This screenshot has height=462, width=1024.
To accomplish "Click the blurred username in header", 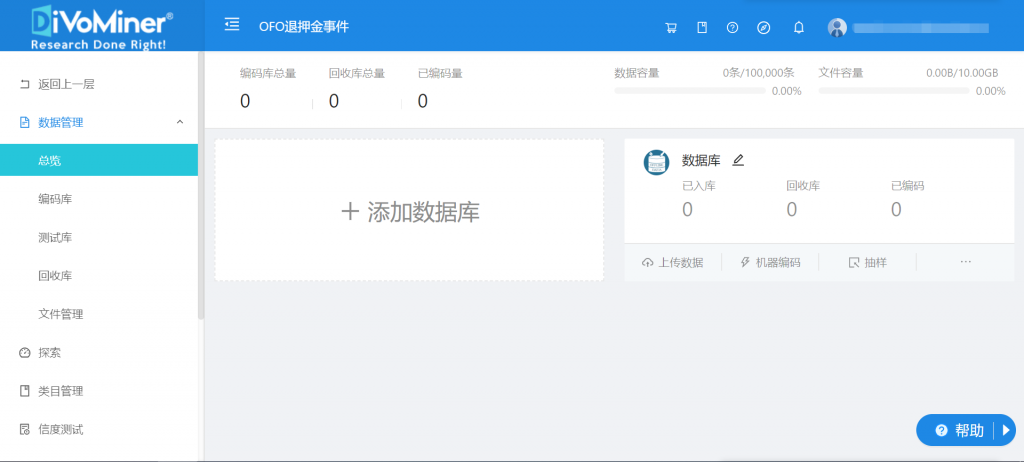I will click(921, 28).
